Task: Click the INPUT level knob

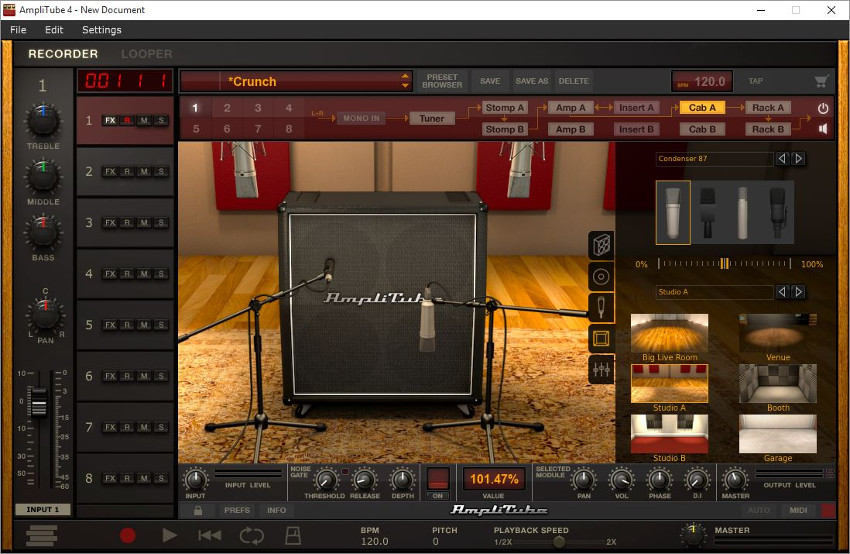Action: pyautogui.click(x=195, y=480)
